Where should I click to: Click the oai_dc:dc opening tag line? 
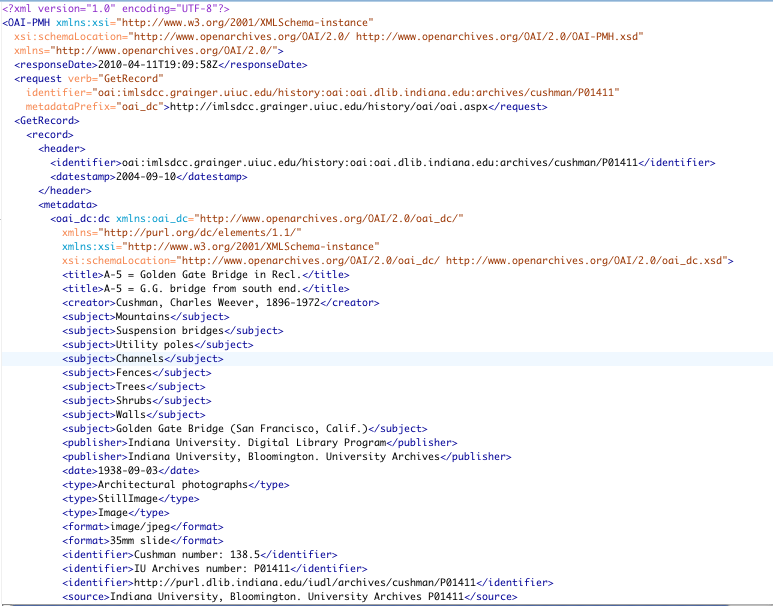pos(257,218)
